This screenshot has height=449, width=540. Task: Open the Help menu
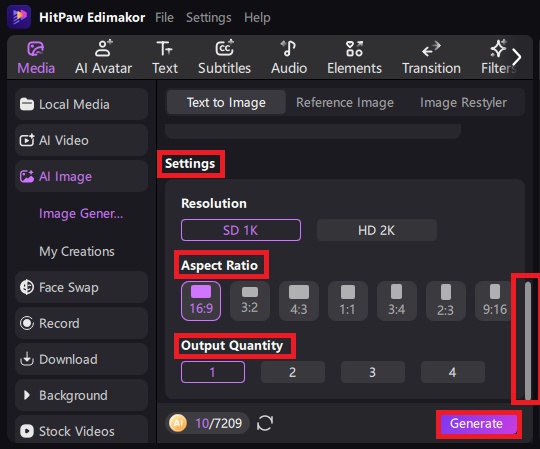[257, 17]
